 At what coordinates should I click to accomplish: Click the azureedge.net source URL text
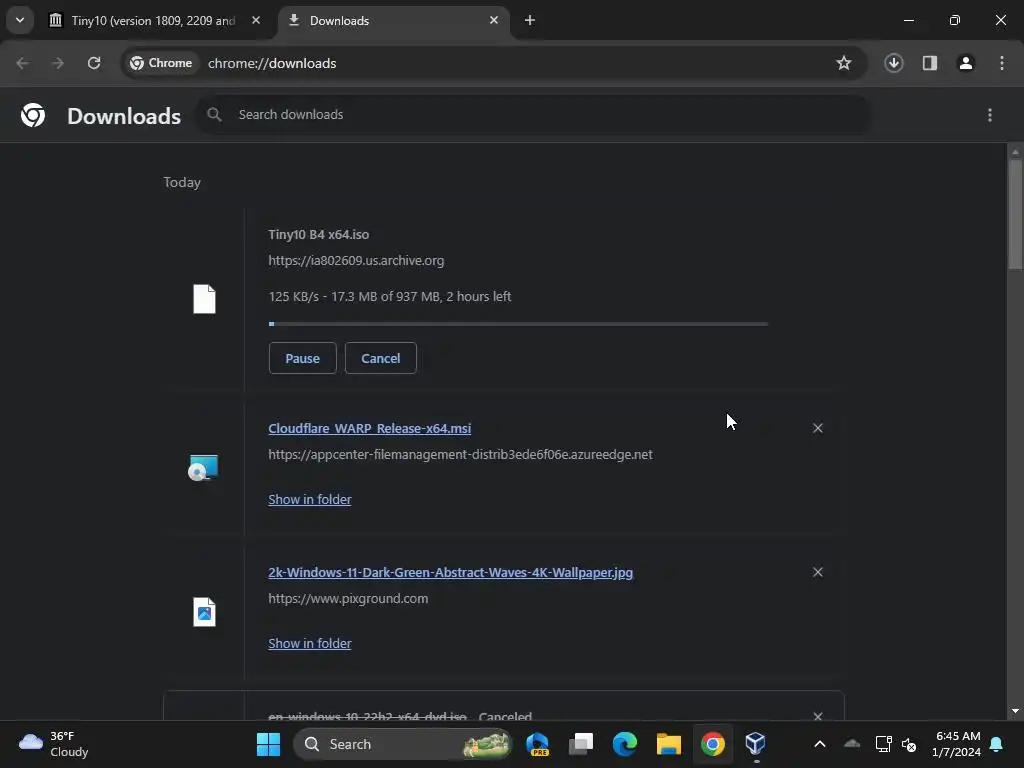[460, 455]
